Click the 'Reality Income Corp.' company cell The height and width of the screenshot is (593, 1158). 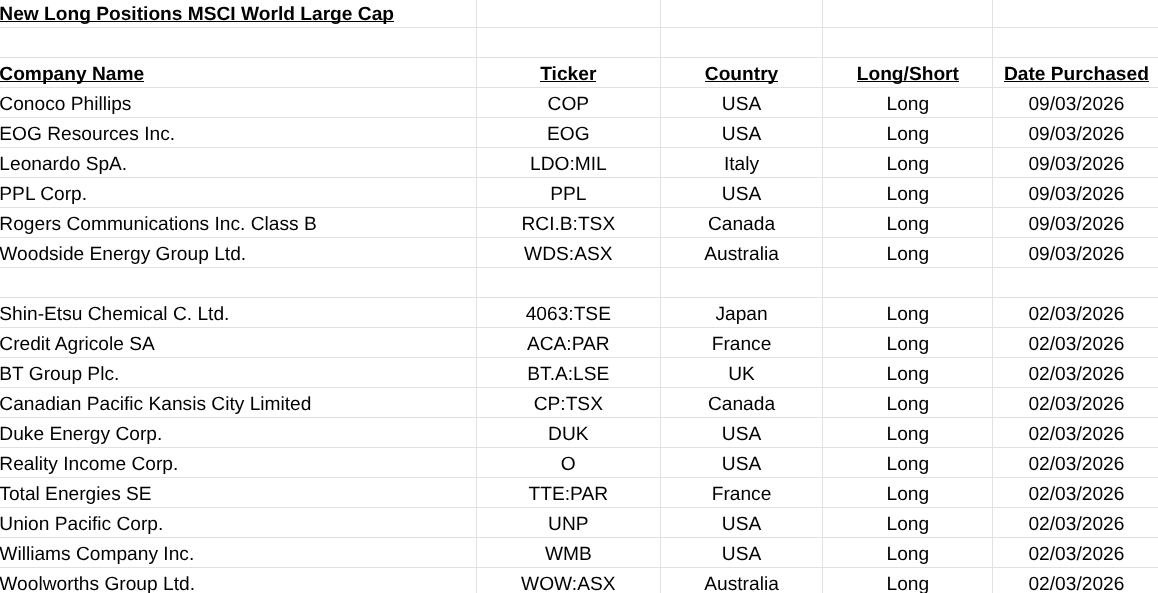89,464
